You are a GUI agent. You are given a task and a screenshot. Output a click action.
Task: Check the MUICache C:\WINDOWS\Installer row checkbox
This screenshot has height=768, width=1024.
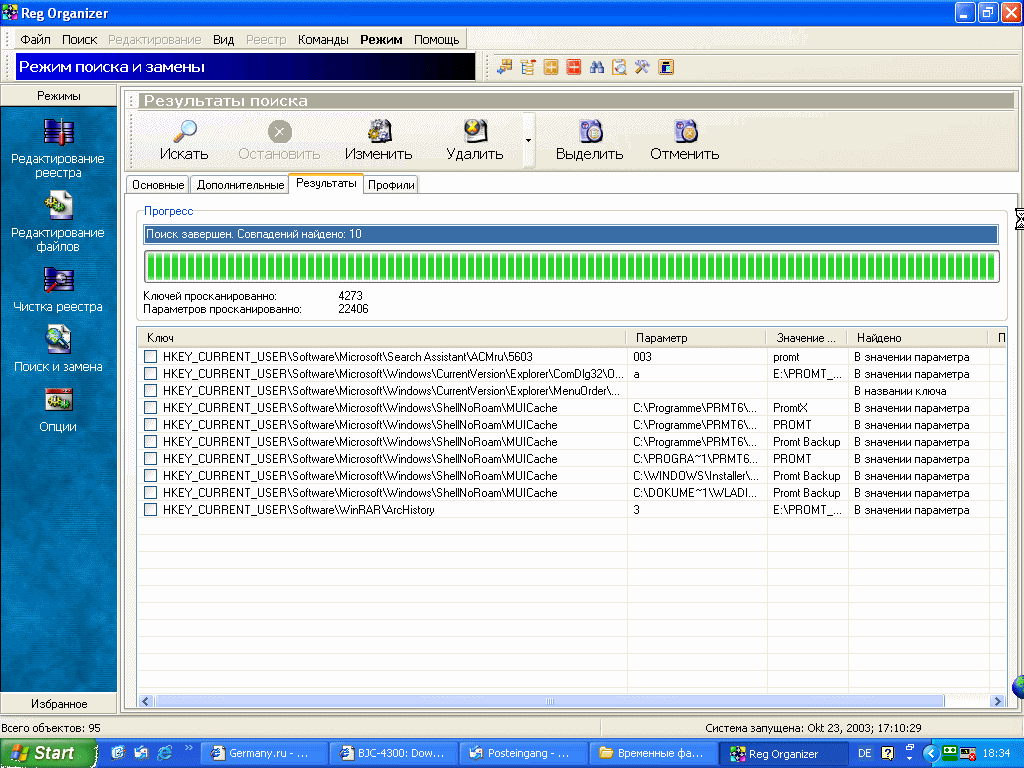pyautogui.click(x=150, y=475)
